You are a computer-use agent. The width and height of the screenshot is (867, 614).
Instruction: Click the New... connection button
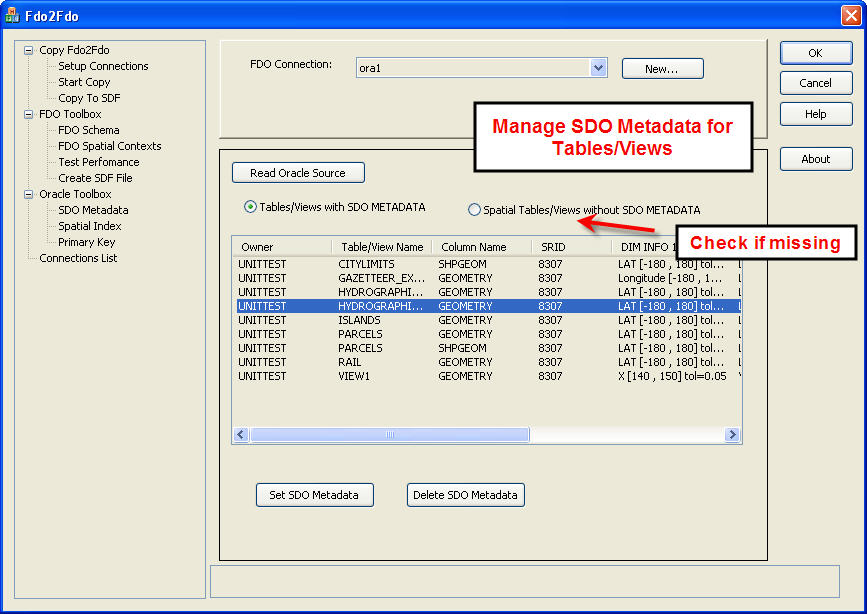662,69
